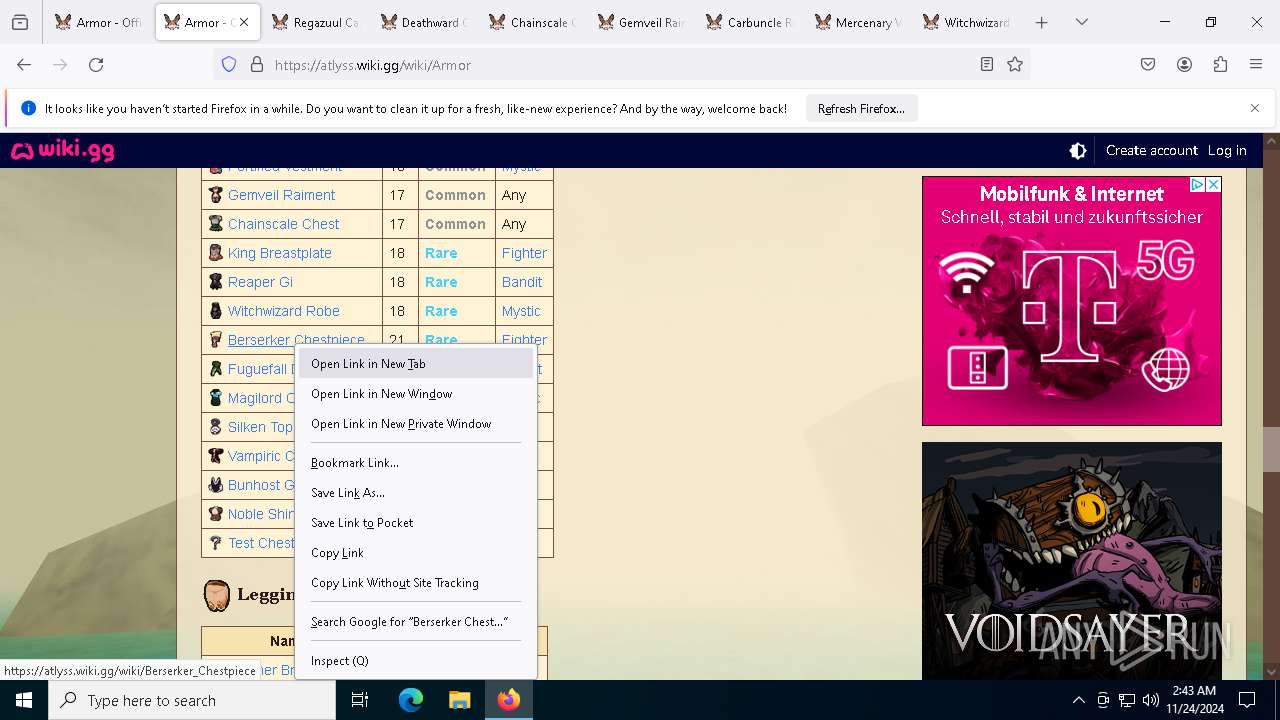The height and width of the screenshot is (720, 1280).
Task: Click Refresh Firefox button
Action: tap(861, 109)
